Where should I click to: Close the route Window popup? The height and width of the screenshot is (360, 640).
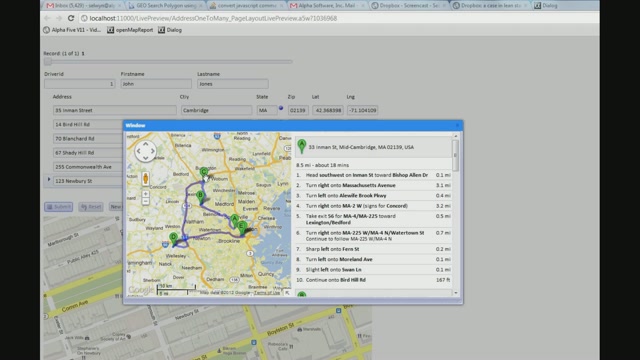(x=457, y=125)
